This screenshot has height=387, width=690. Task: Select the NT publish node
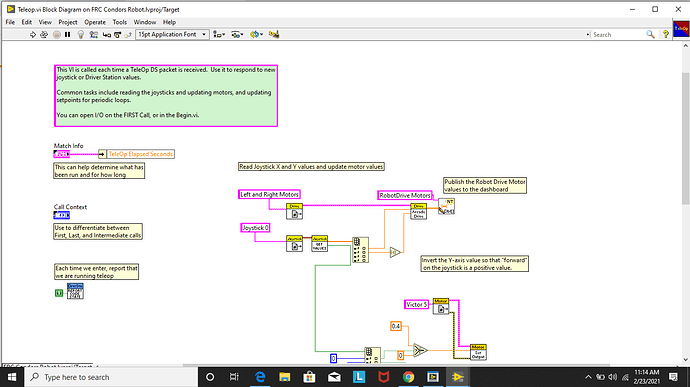pyautogui.click(x=446, y=206)
